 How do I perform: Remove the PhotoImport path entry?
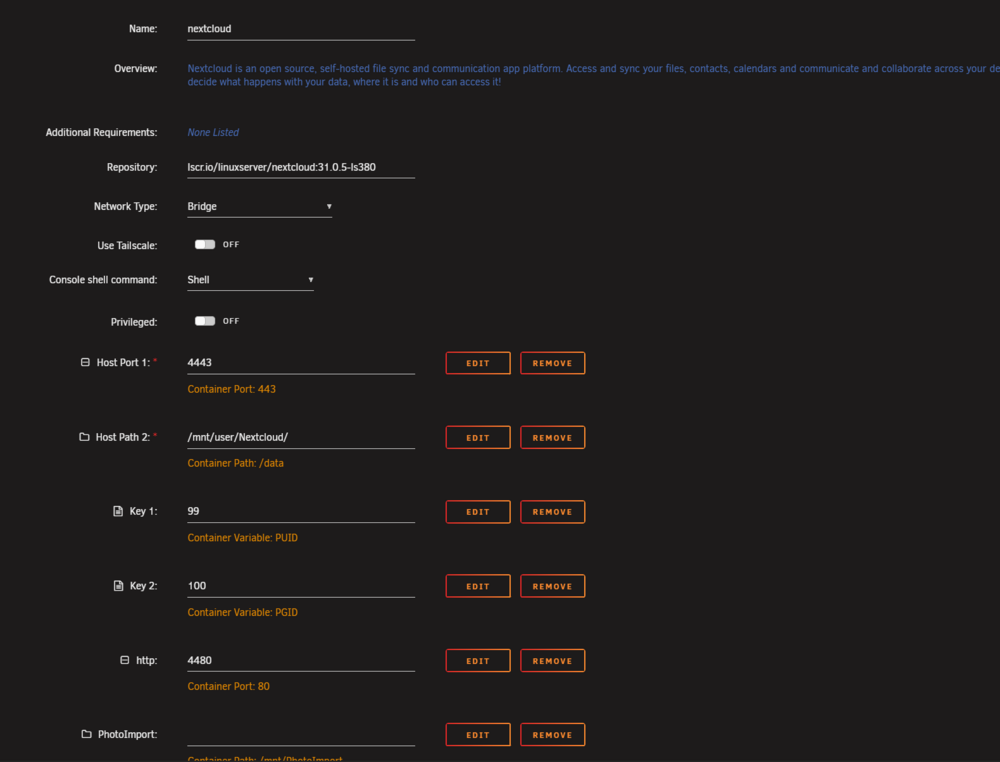552,735
